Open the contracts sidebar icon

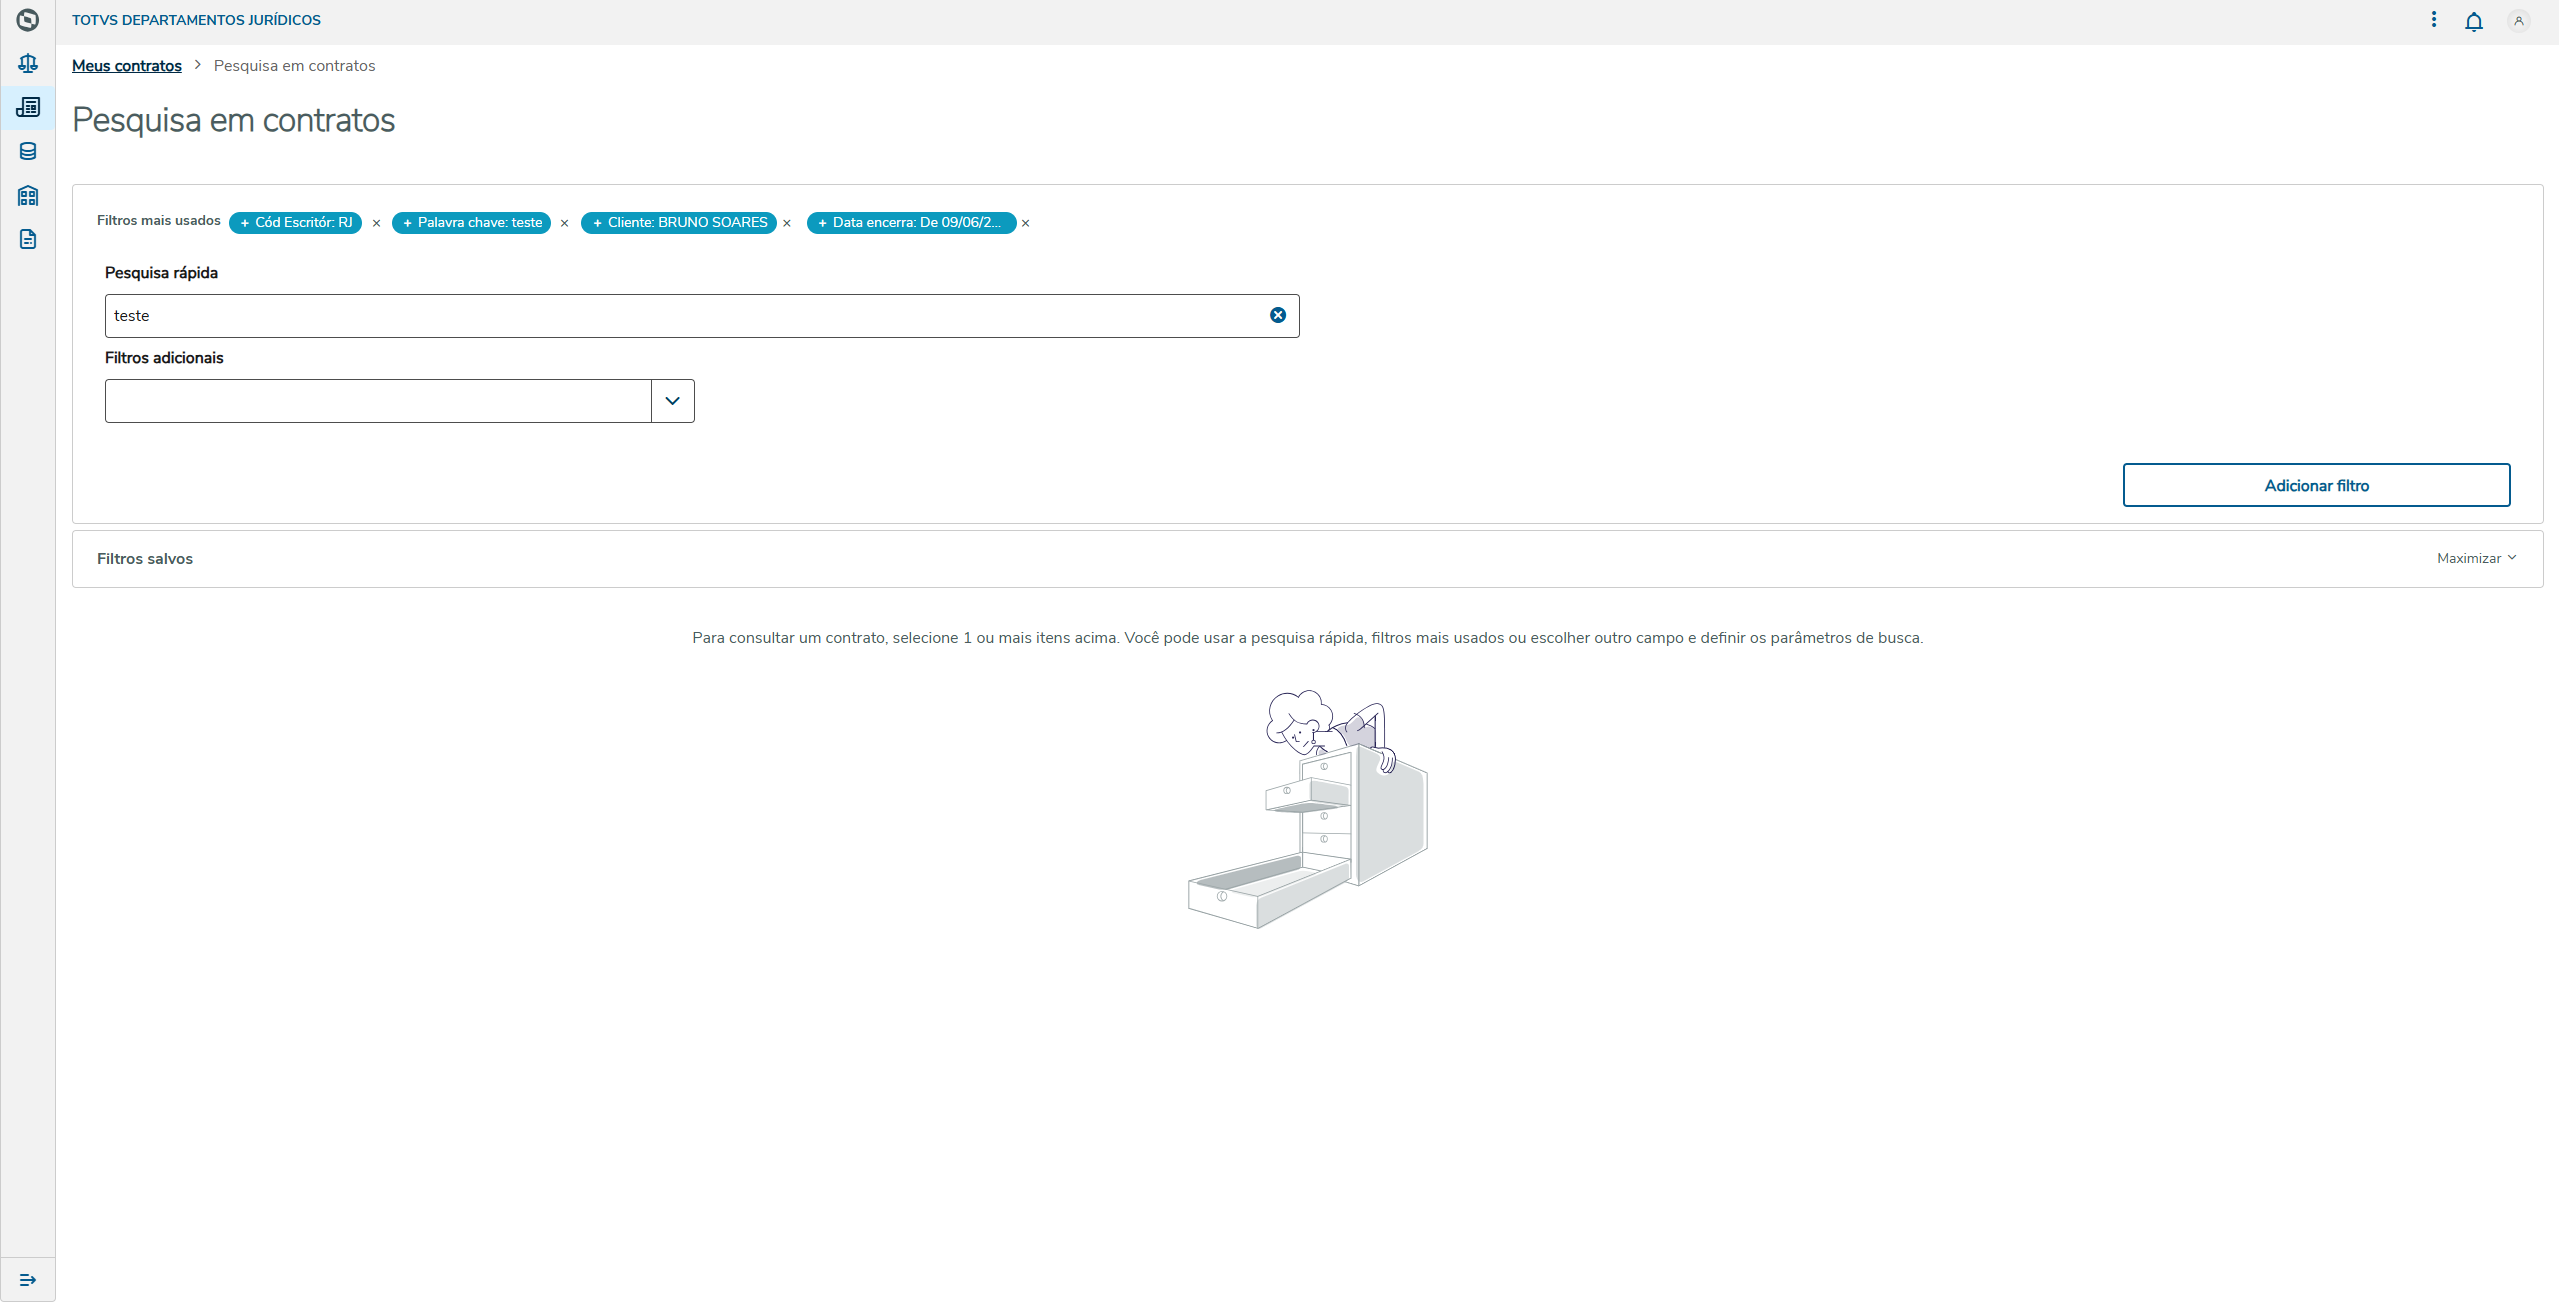pos(28,107)
